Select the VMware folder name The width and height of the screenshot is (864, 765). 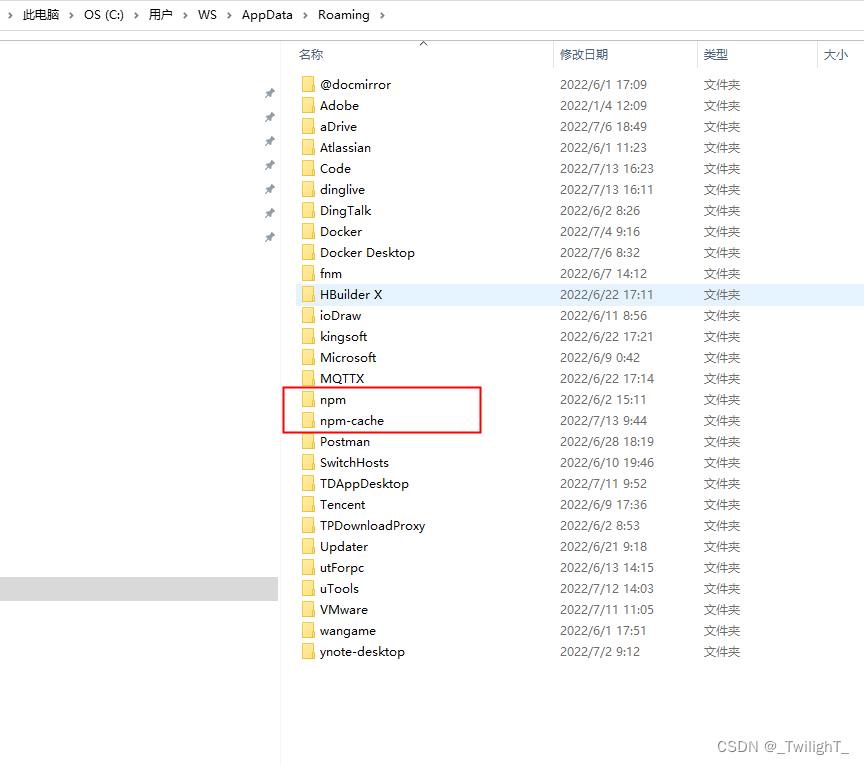pos(344,610)
